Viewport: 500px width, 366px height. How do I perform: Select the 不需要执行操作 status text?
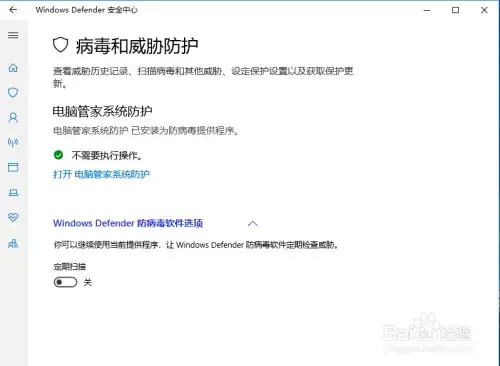pyautogui.click(x=107, y=155)
